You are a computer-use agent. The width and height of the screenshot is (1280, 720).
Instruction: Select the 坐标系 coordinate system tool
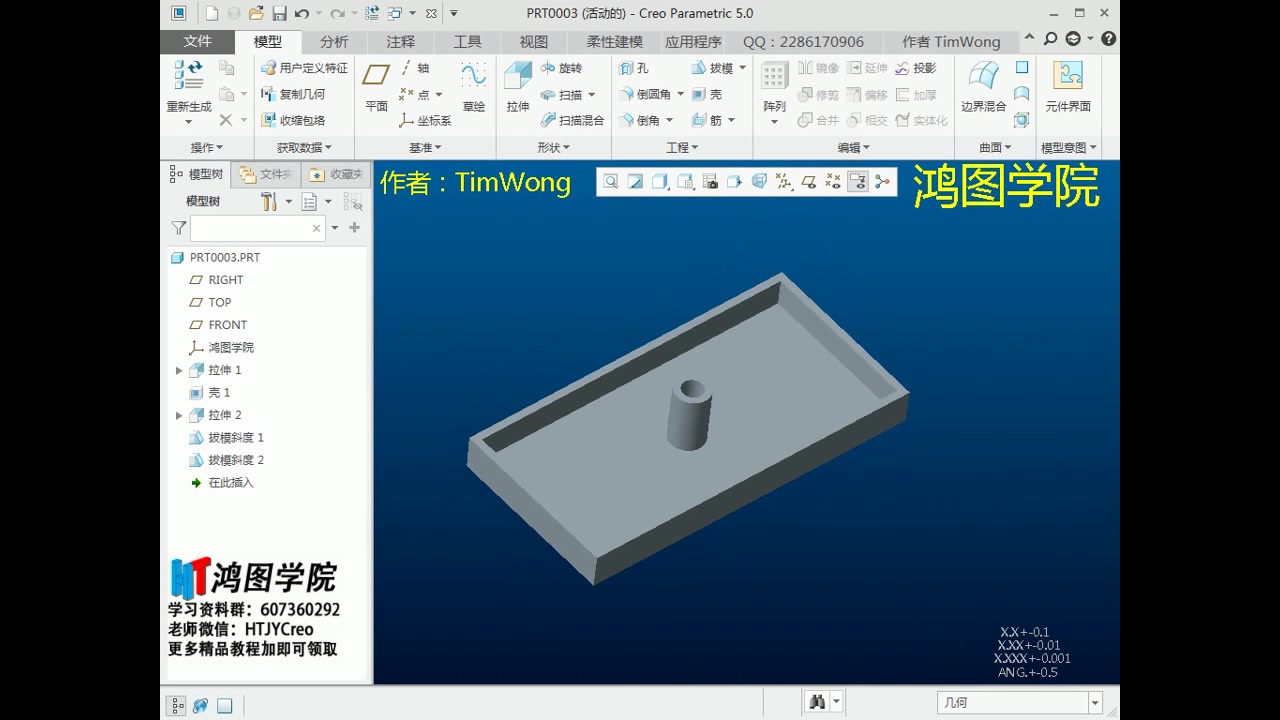click(425, 120)
